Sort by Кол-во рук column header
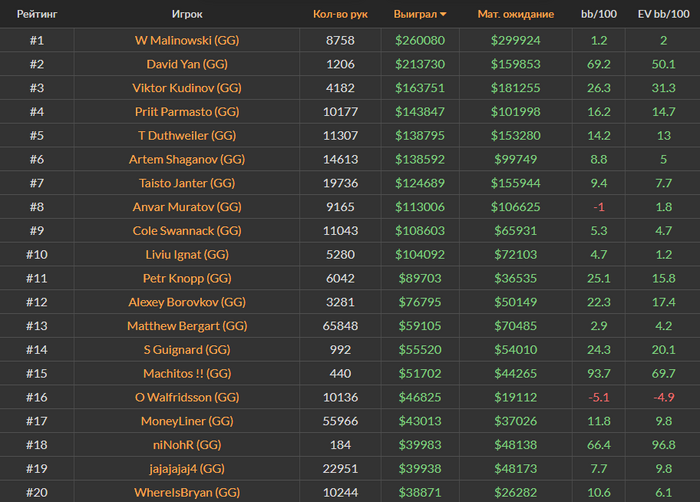The width and height of the screenshot is (700, 502). [340, 15]
